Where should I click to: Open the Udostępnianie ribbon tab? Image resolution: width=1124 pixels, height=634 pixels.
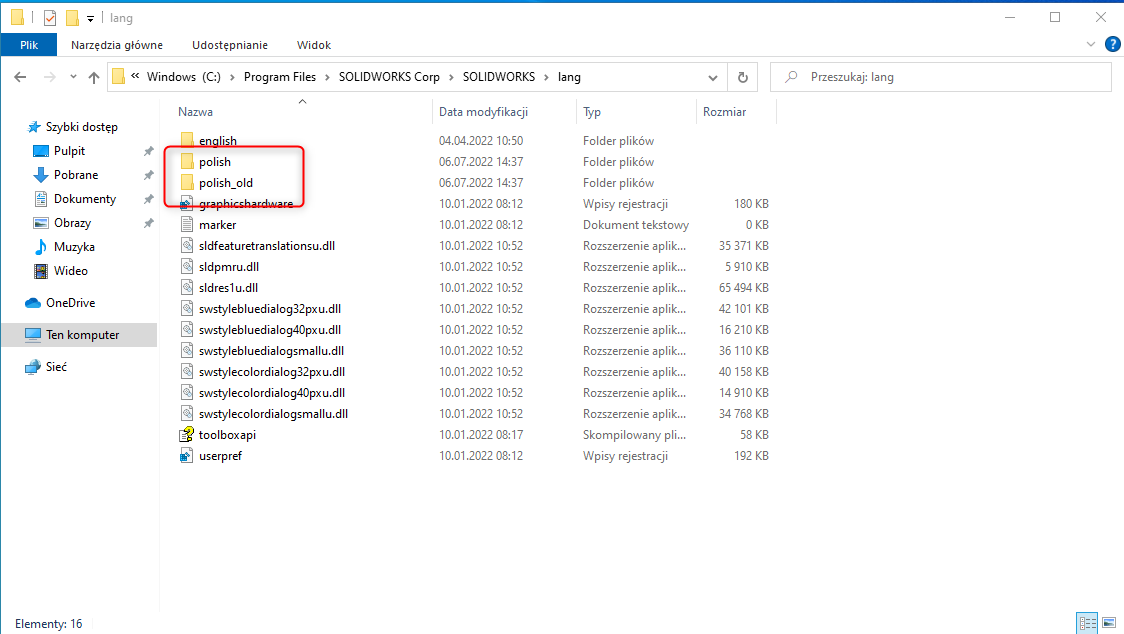[x=229, y=44]
